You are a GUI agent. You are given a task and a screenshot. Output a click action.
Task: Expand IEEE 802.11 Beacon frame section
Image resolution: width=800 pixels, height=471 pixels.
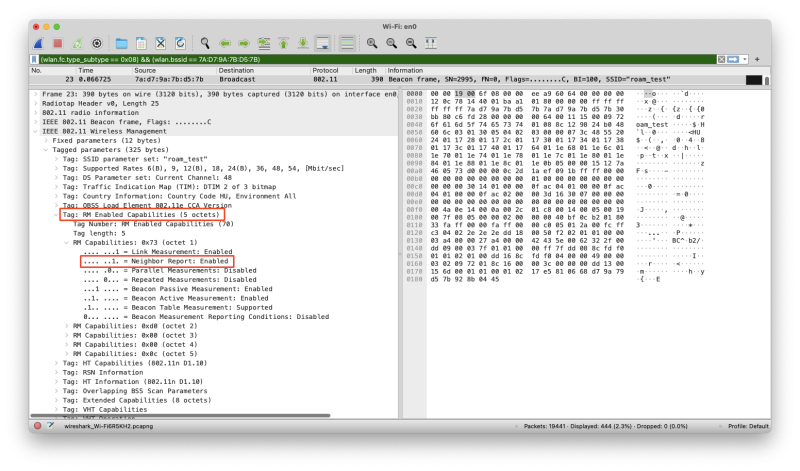[35, 122]
